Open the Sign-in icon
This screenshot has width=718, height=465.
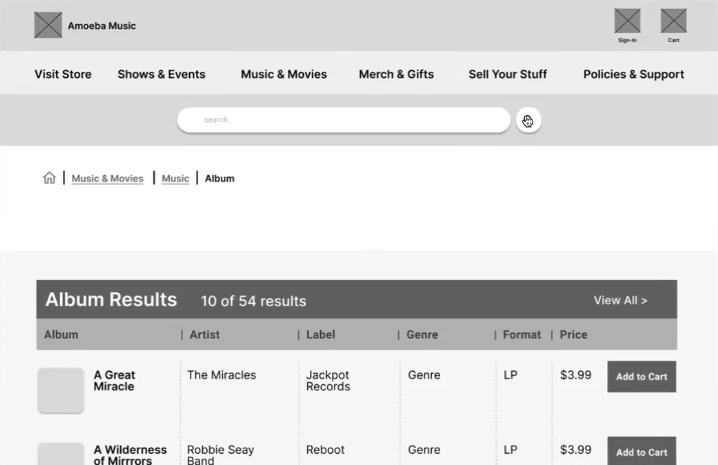627,21
